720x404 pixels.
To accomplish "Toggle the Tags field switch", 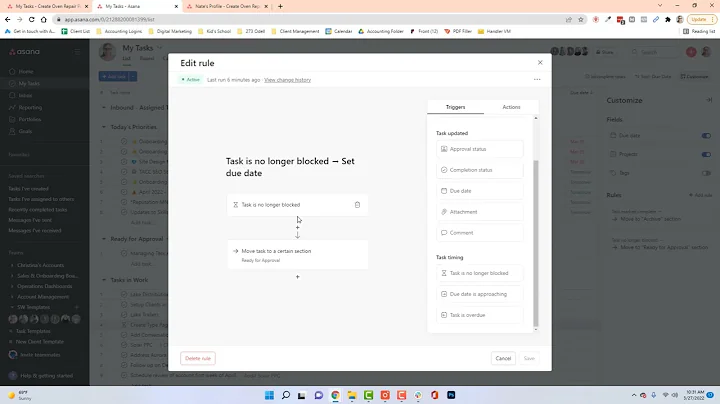I will tap(706, 173).
